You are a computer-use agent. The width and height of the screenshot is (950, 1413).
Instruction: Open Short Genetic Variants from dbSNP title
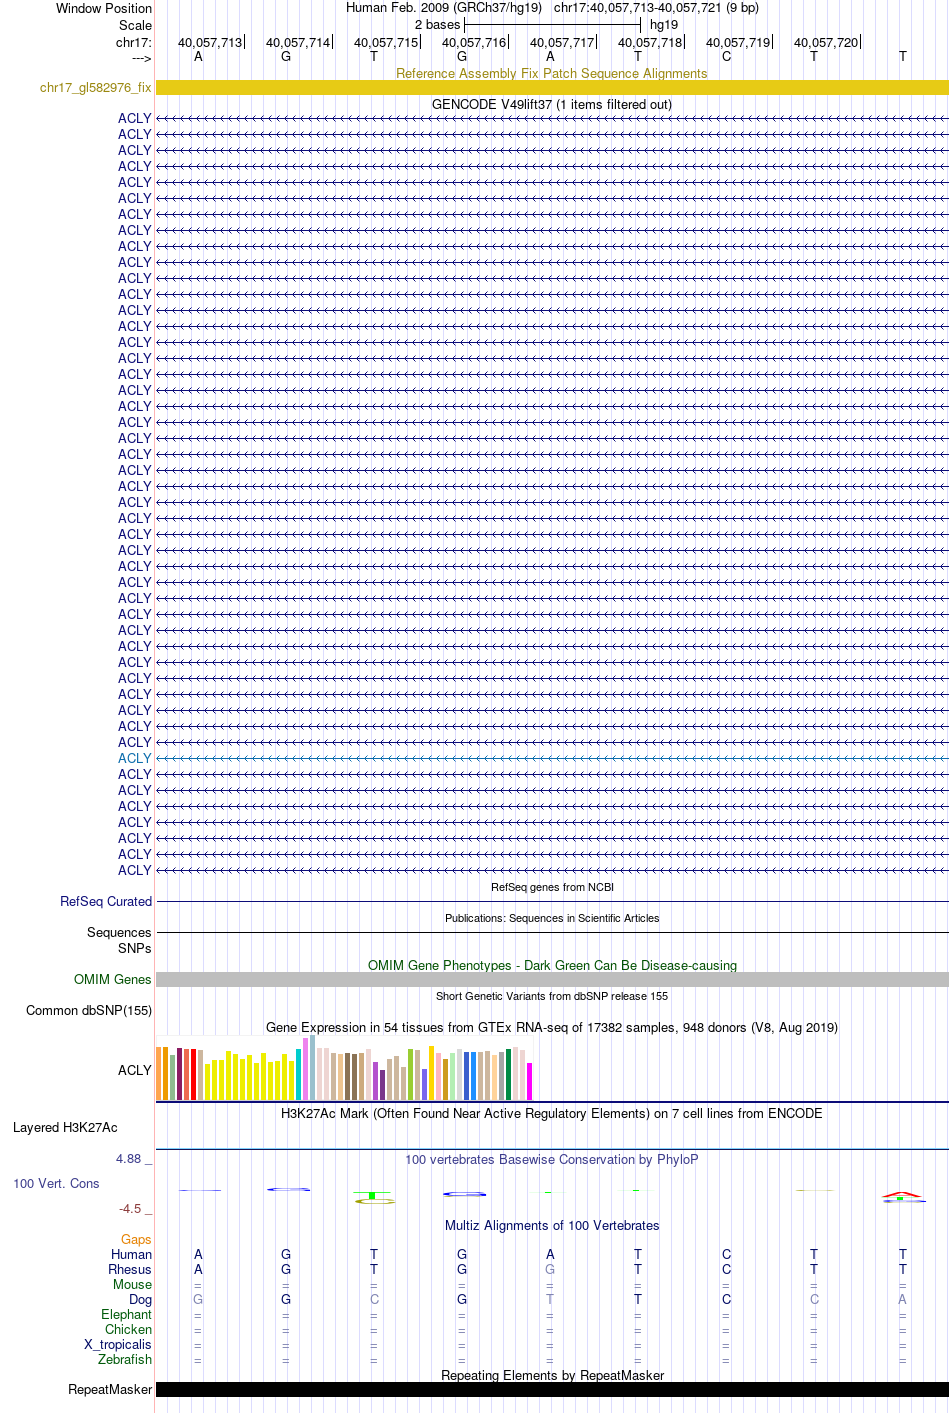coord(552,996)
